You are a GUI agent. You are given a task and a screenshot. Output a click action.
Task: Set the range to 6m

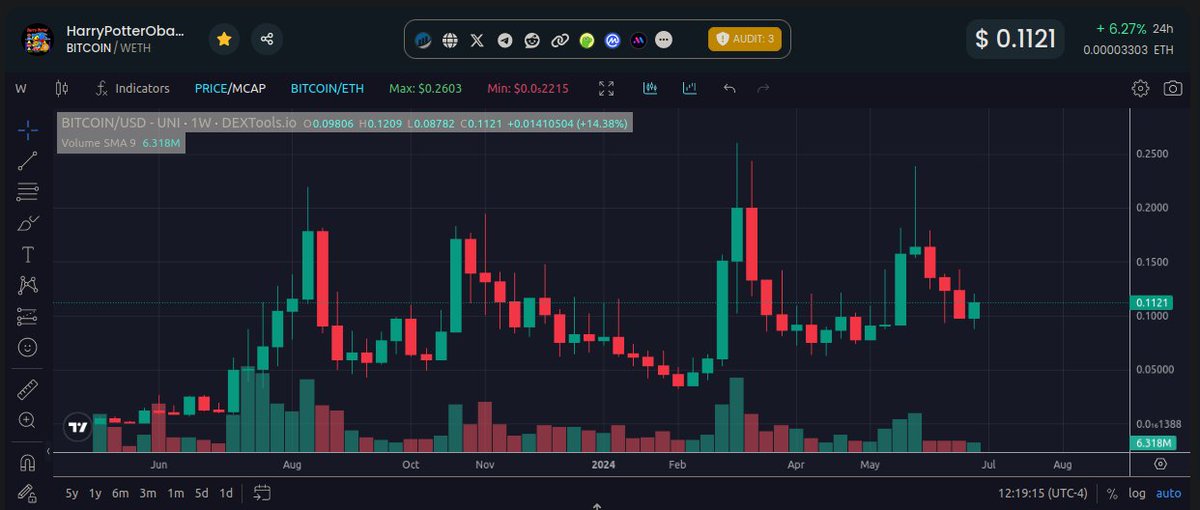click(x=120, y=493)
